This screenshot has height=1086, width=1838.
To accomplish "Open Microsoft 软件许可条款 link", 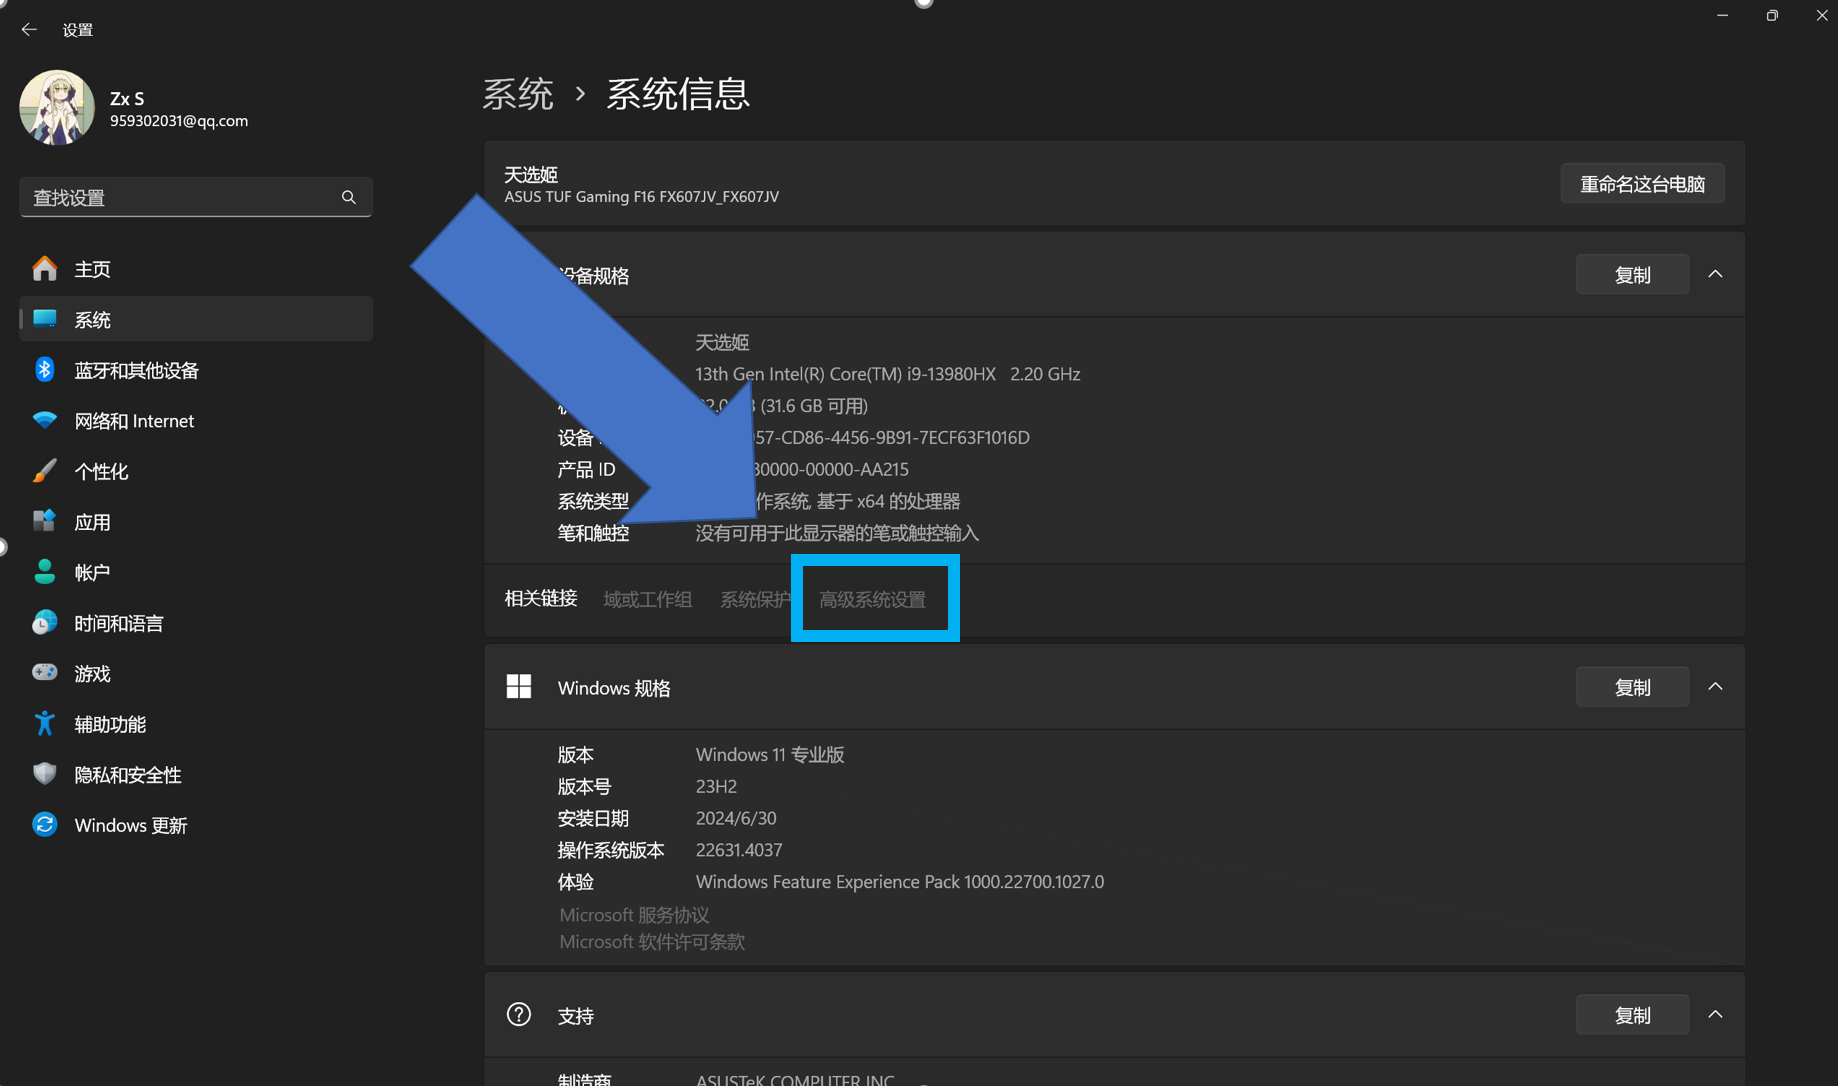I will [x=652, y=942].
